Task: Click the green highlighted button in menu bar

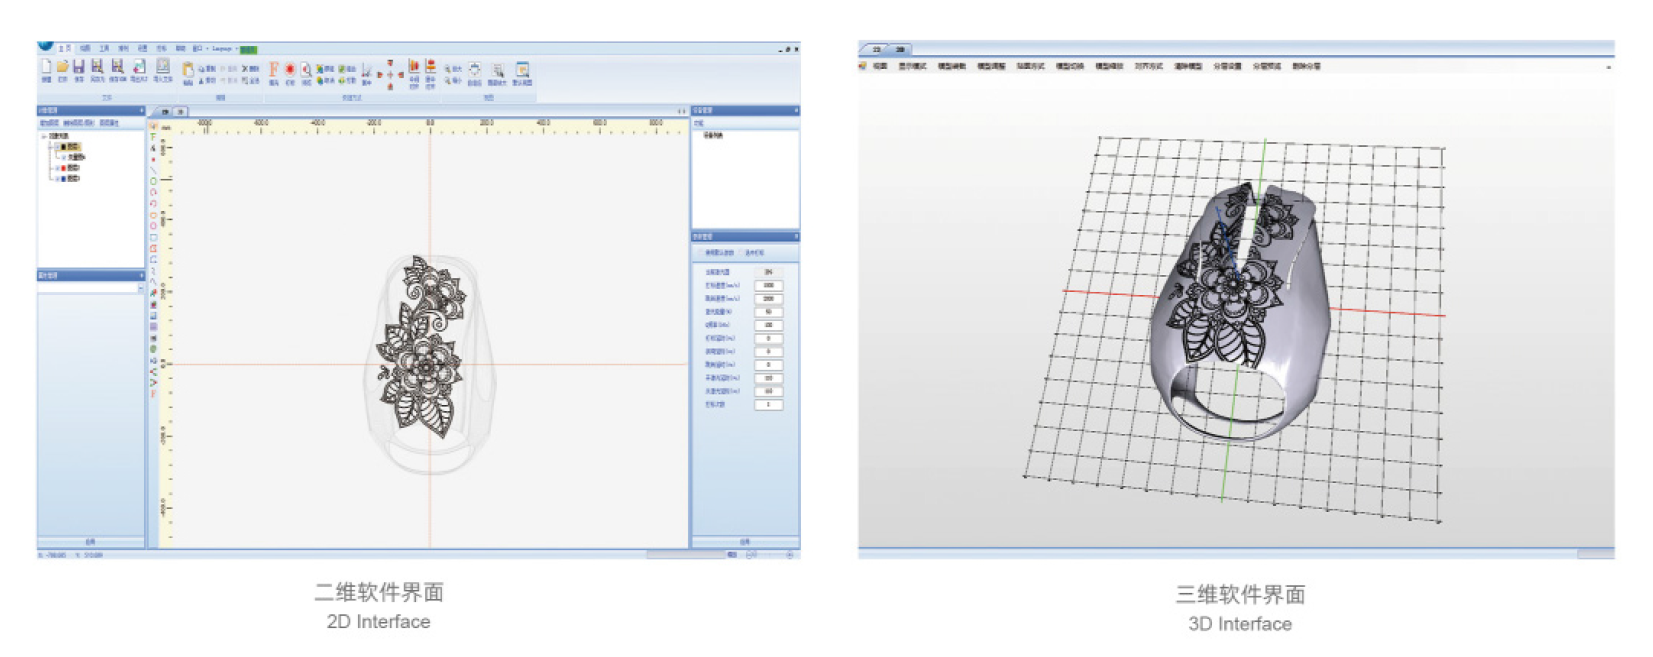Action: point(249,49)
